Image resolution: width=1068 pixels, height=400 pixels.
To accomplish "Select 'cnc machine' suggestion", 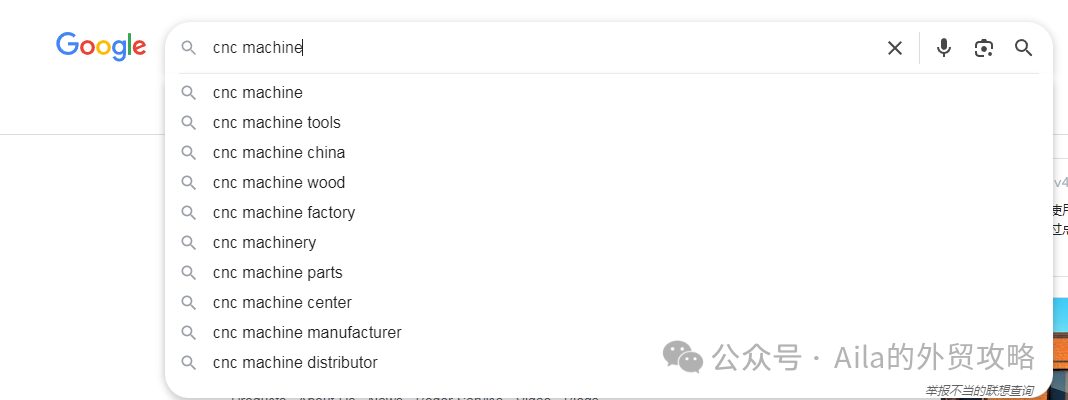I will click(258, 93).
